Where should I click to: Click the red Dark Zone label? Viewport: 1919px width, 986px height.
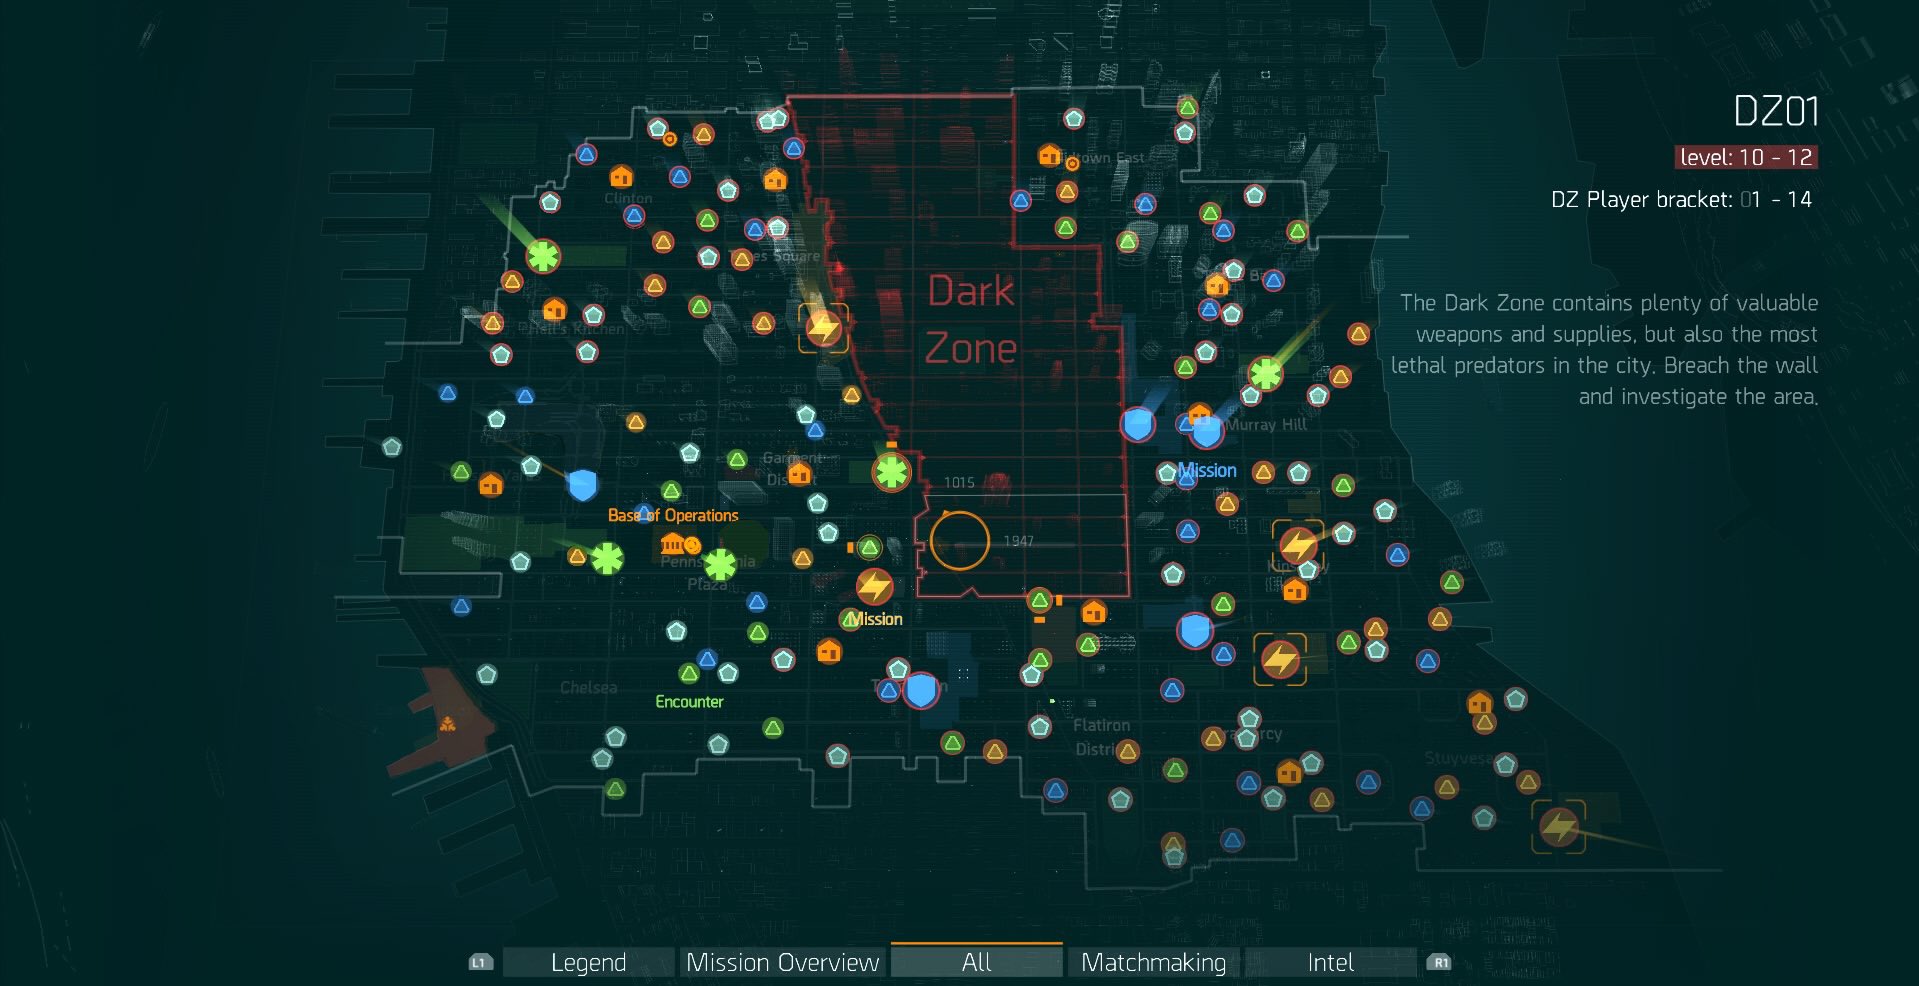pyautogui.click(x=971, y=319)
